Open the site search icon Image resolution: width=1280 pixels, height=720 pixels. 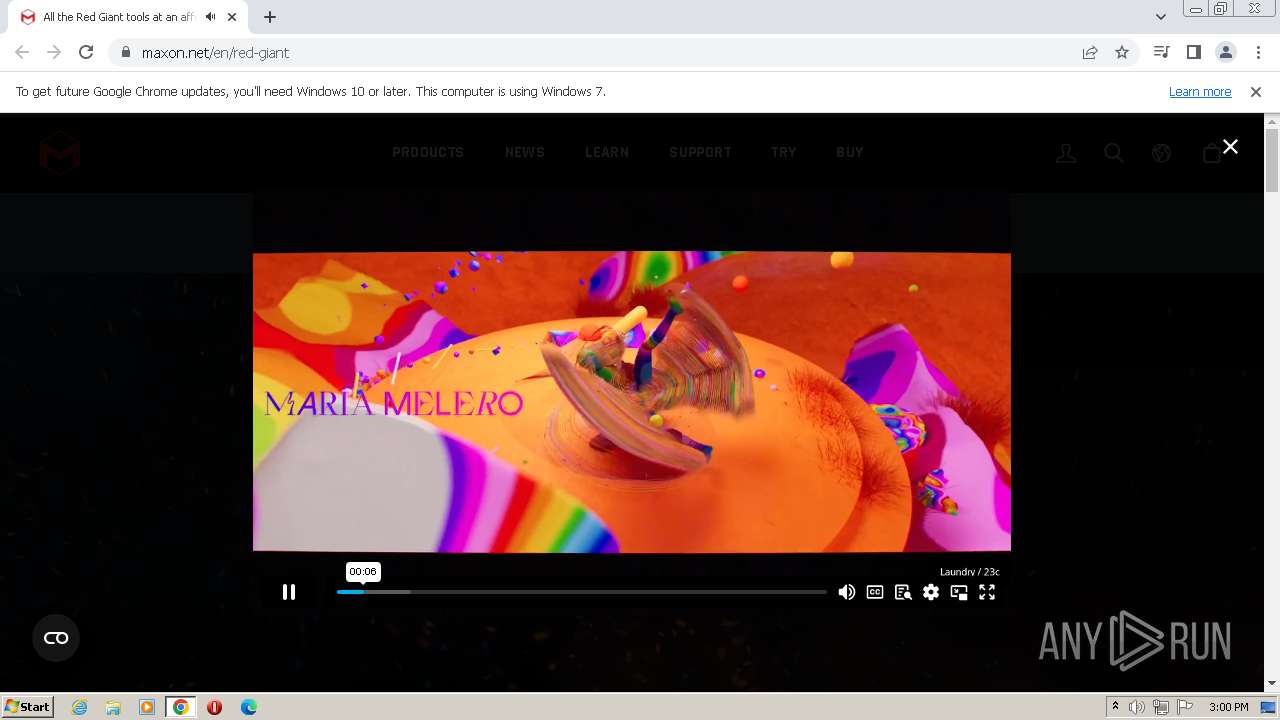tap(1114, 153)
